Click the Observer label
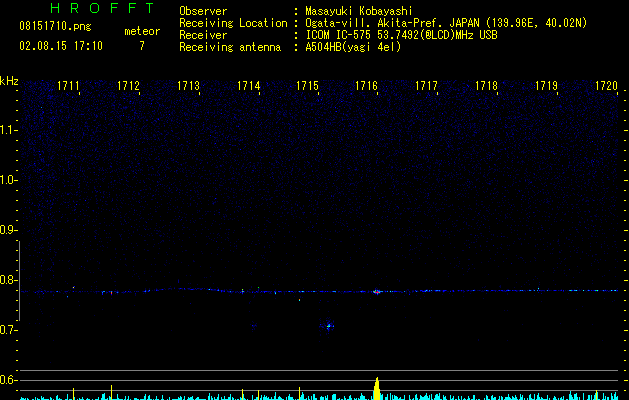The height and width of the screenshot is (400, 629). tap(203, 11)
